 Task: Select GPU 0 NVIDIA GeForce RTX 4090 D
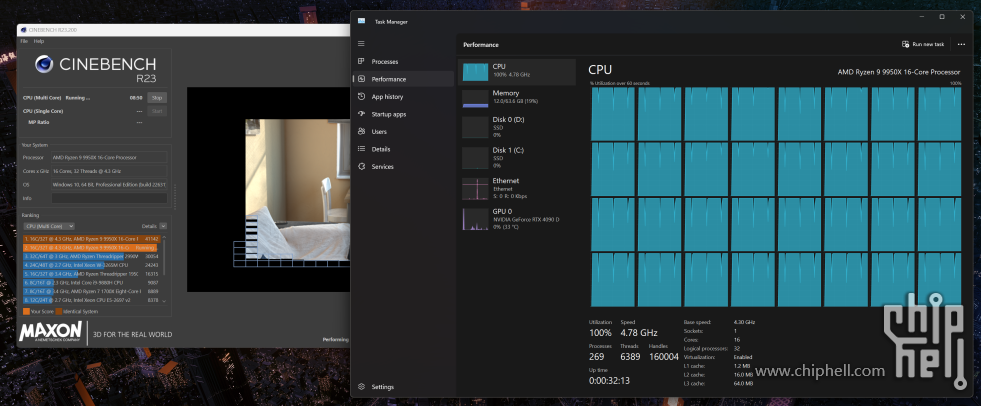(517, 219)
